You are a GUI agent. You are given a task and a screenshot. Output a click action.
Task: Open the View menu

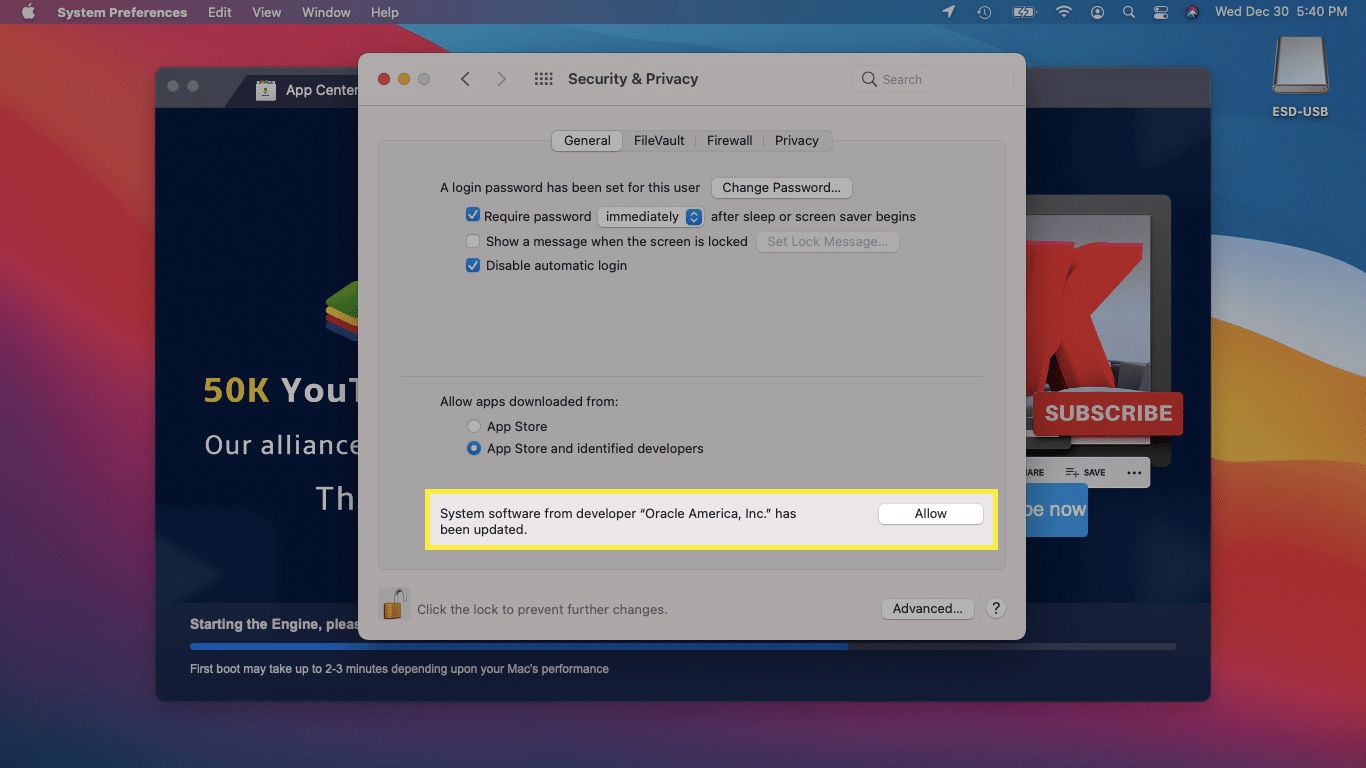(266, 12)
